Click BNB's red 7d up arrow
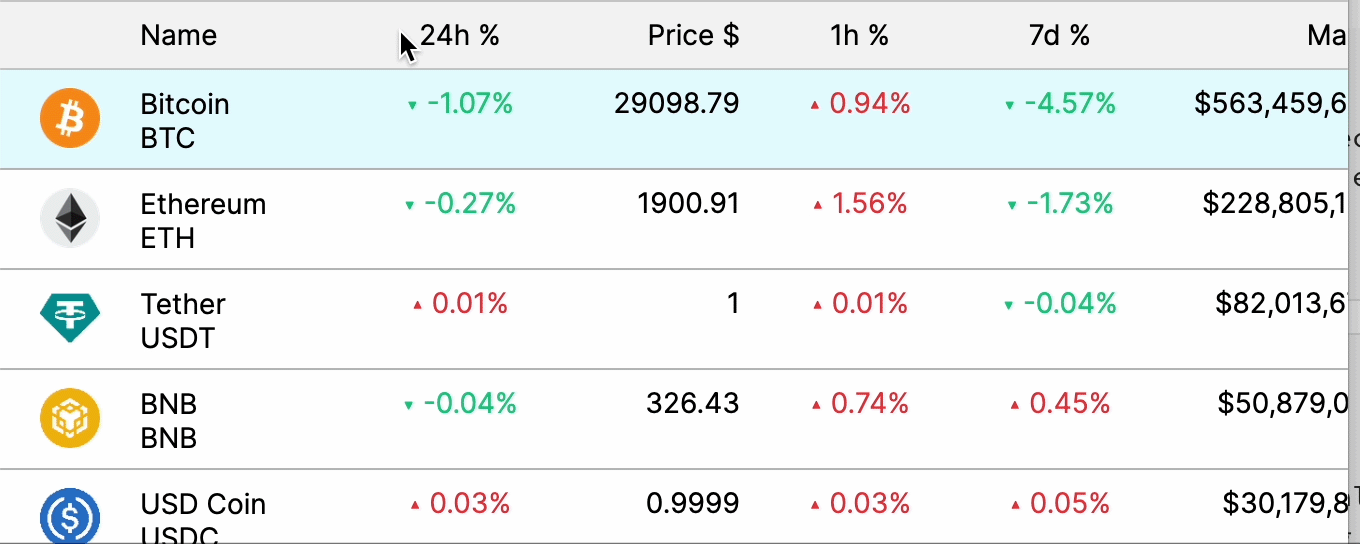1360x544 pixels. pos(1015,405)
